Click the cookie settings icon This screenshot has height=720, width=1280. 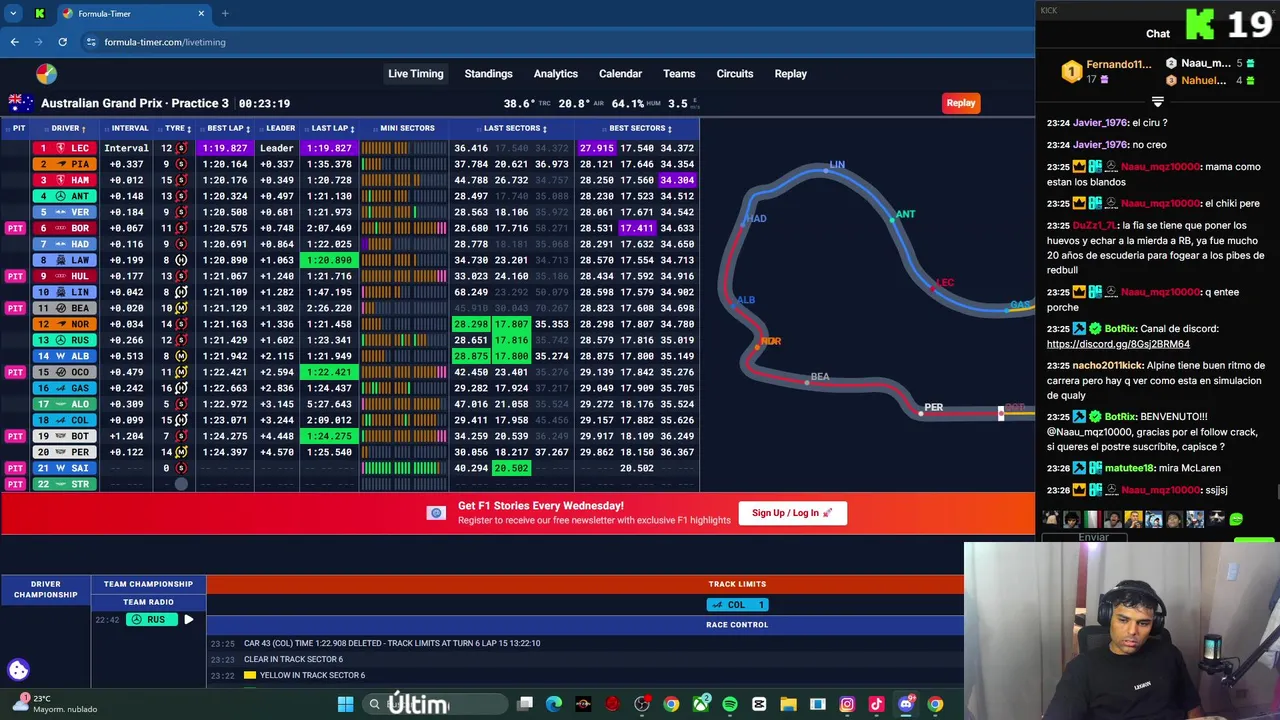[x=18, y=670]
